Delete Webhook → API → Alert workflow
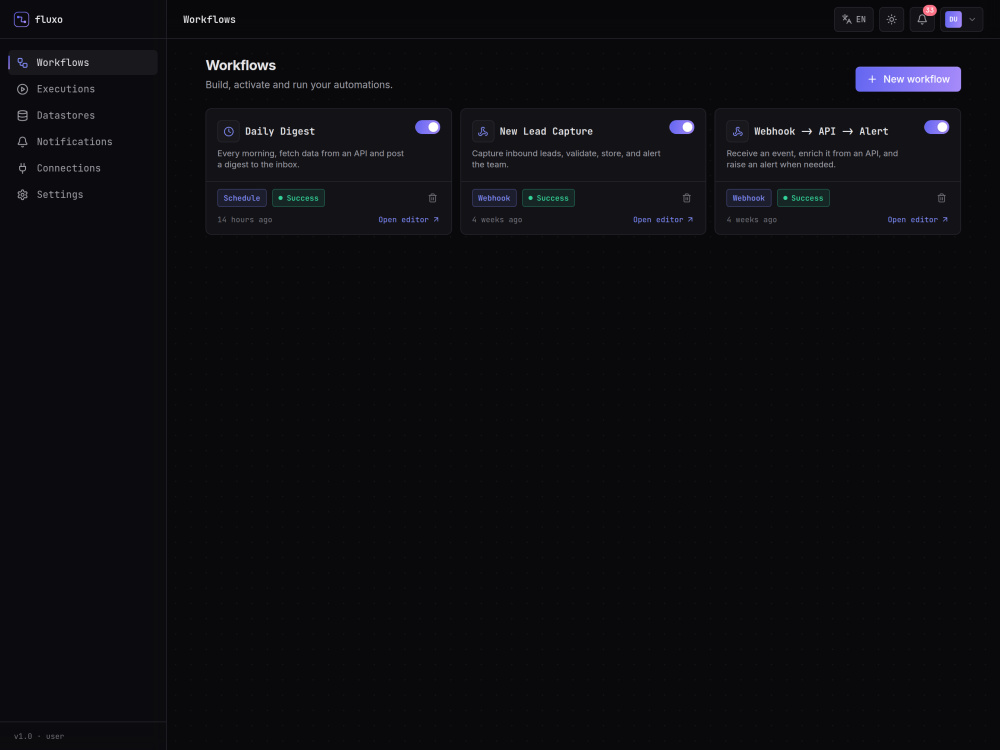 pos(941,198)
